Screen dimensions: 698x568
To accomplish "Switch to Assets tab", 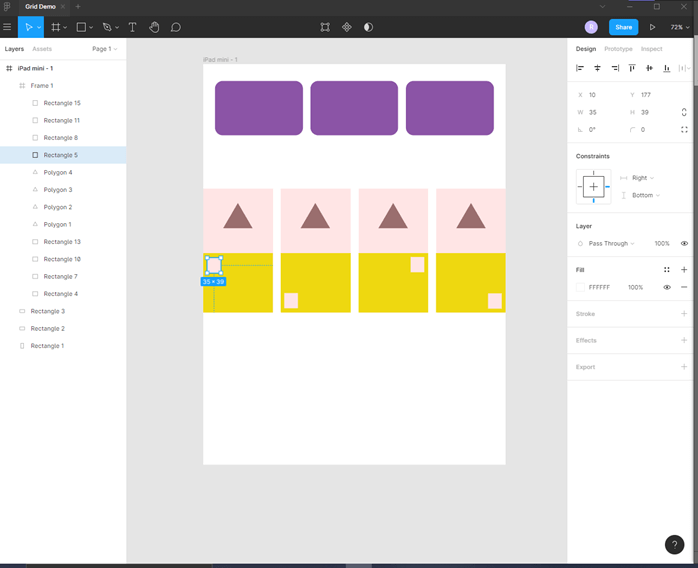I will click(42, 49).
